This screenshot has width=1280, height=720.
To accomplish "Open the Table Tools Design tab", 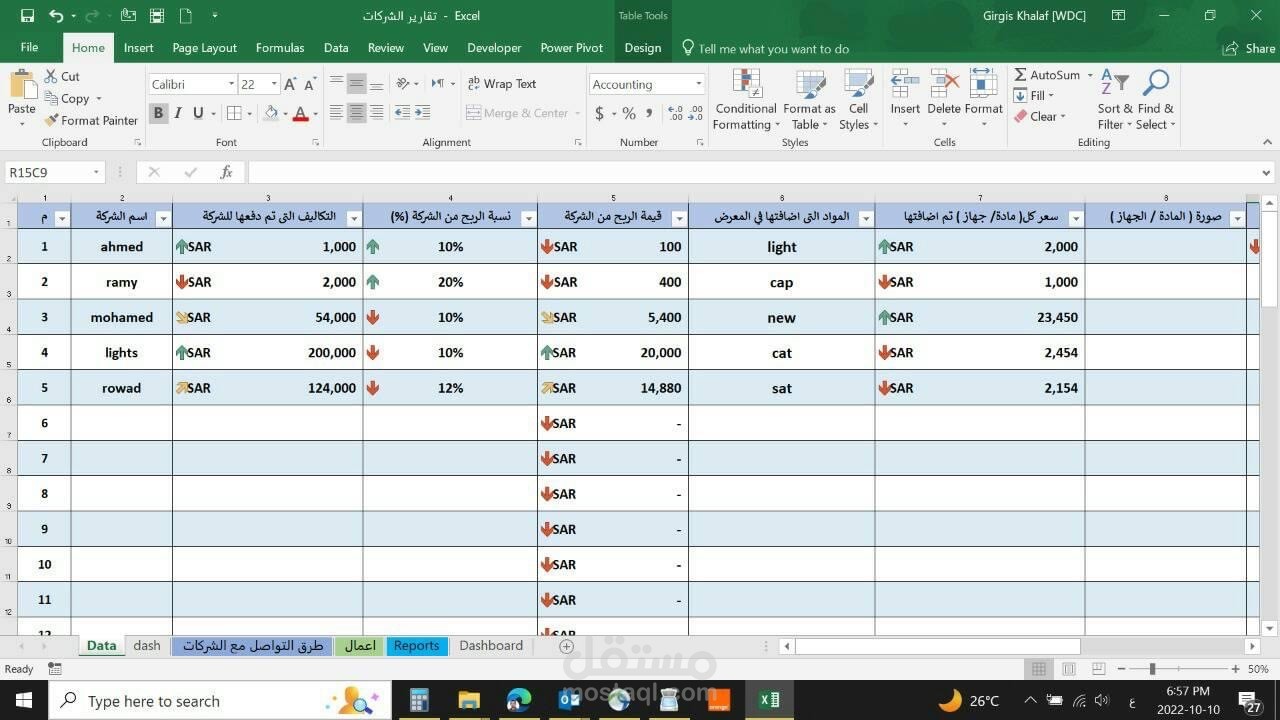I will click(643, 48).
